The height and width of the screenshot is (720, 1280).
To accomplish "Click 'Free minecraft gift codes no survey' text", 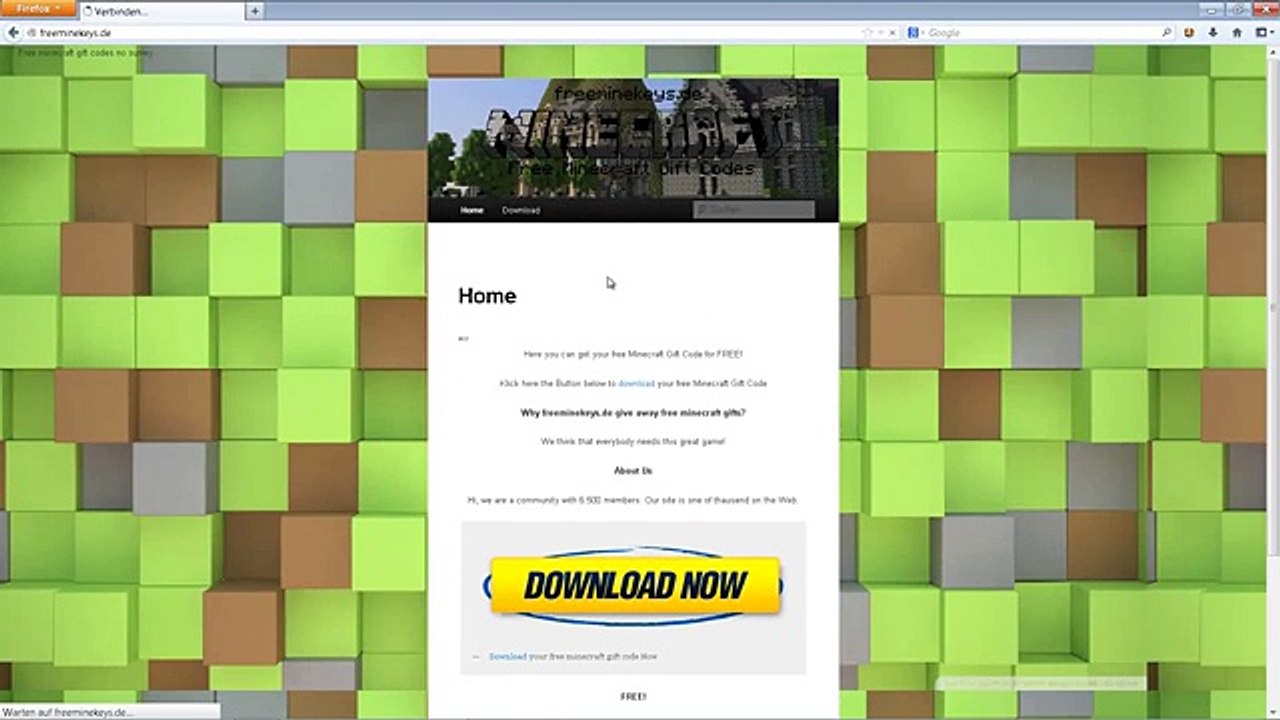I will 85,51.
